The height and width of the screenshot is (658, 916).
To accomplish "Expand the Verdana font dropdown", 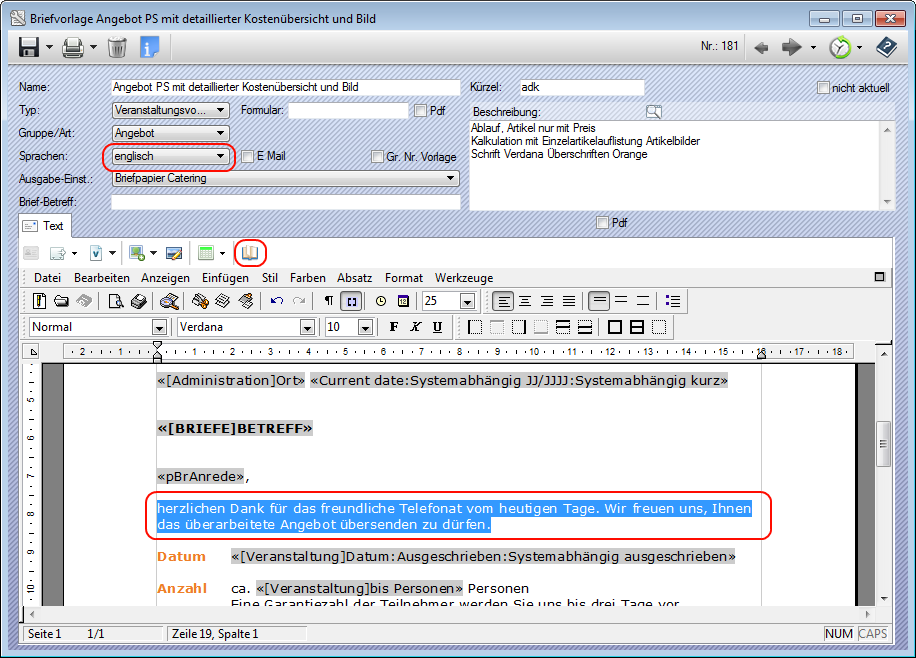I will point(308,327).
